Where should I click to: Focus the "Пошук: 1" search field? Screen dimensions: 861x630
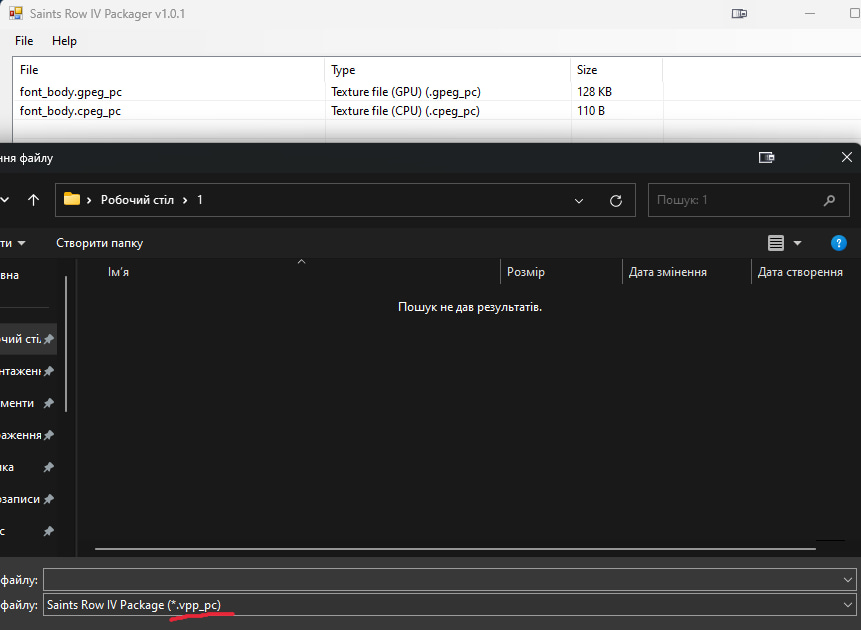(x=748, y=200)
